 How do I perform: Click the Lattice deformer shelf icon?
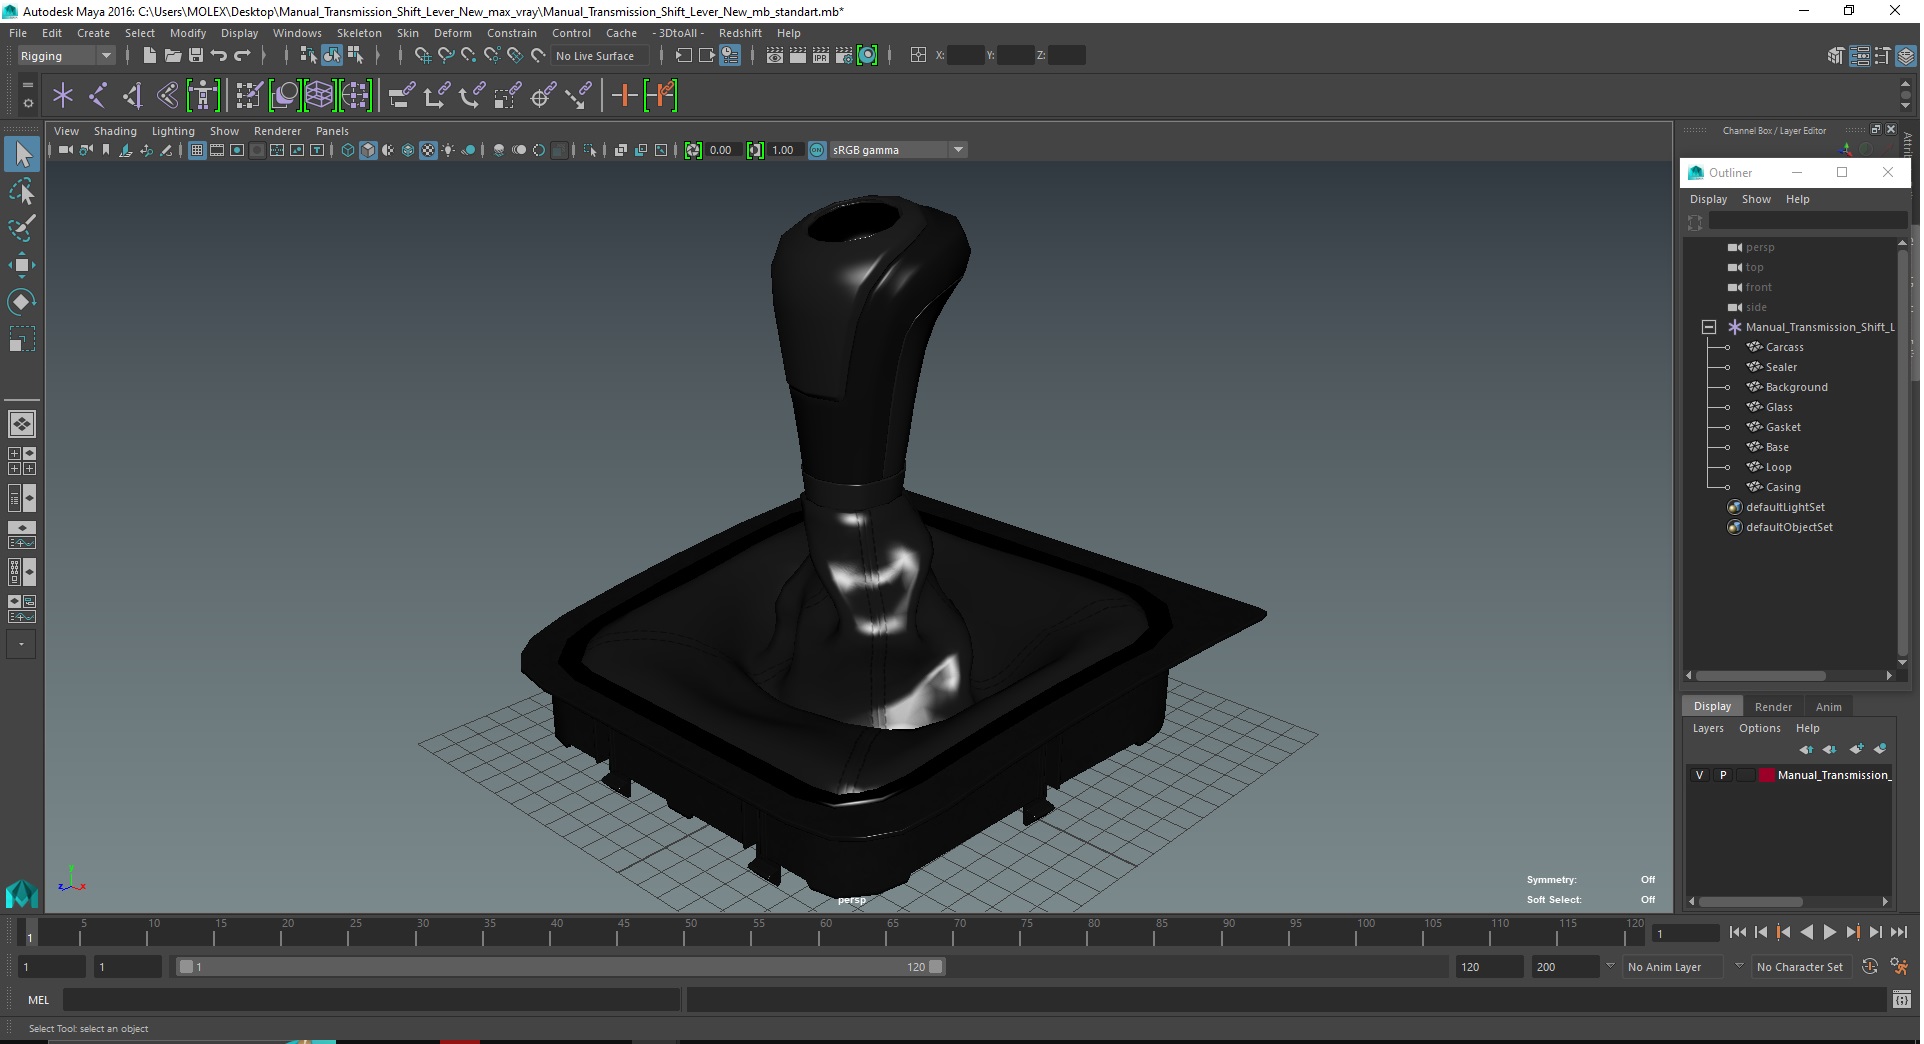[319, 96]
